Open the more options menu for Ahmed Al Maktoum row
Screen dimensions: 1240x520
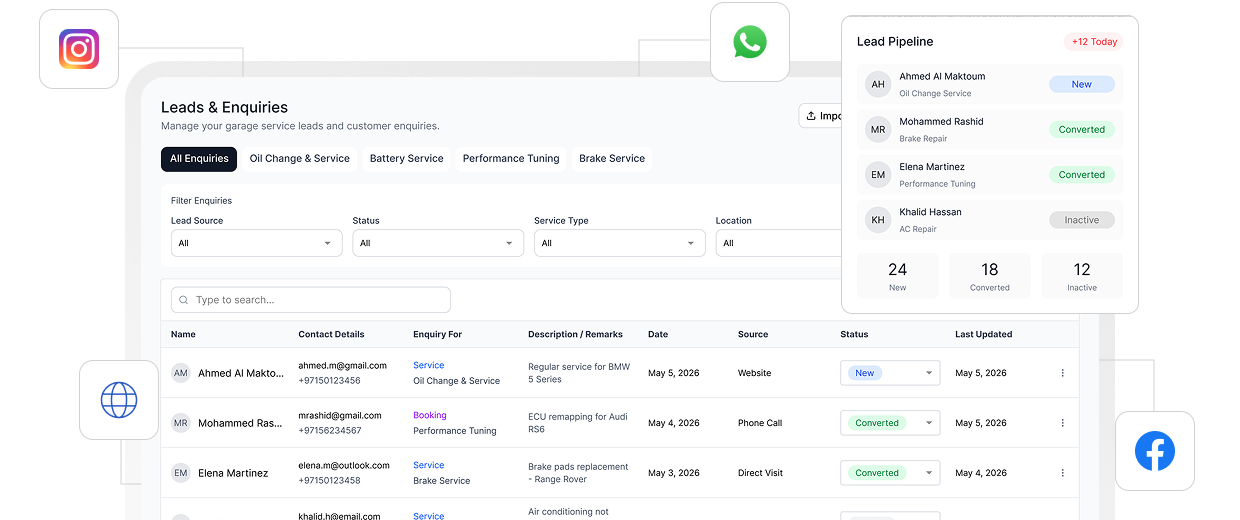pos(1062,373)
